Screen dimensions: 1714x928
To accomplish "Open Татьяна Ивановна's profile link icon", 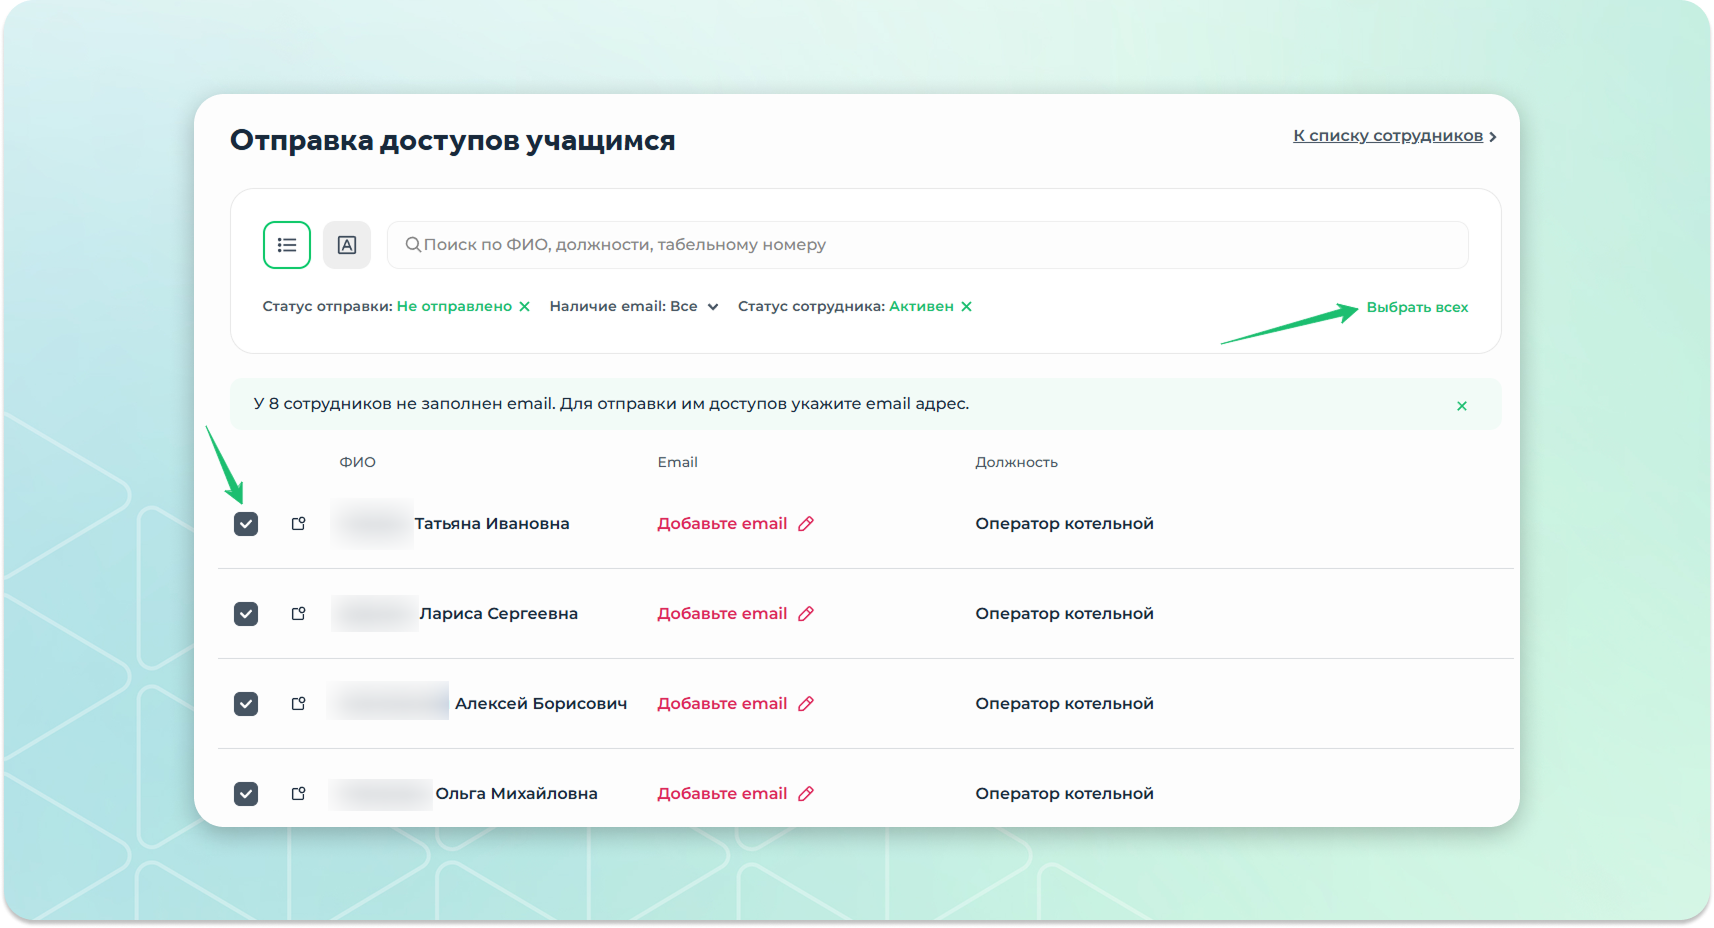I will 298,523.
